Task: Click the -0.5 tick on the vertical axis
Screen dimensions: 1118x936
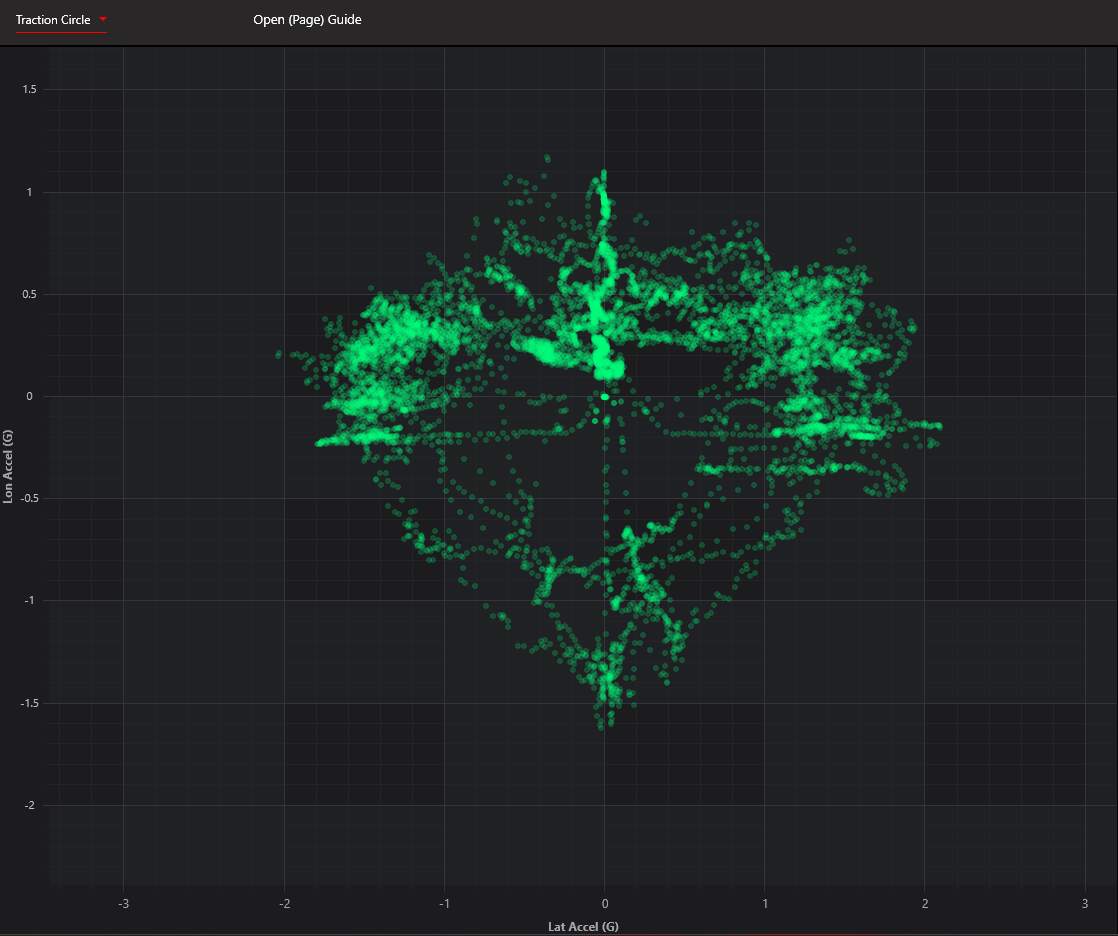Action: click(27, 499)
